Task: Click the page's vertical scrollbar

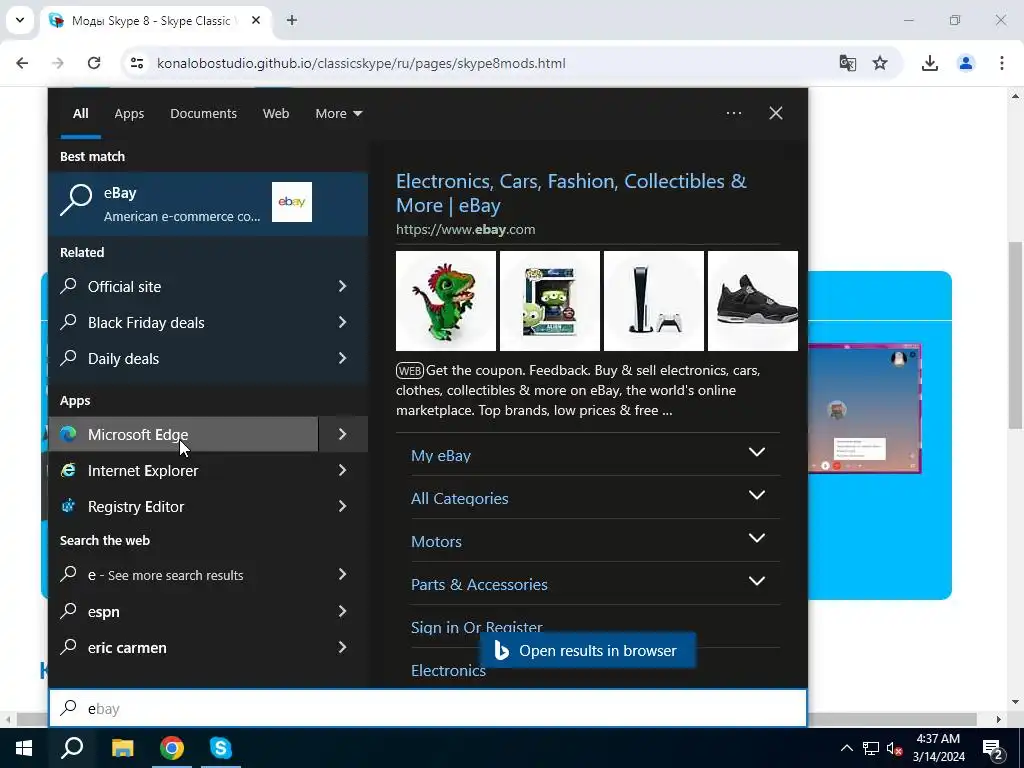Action: pyautogui.click(x=1016, y=335)
